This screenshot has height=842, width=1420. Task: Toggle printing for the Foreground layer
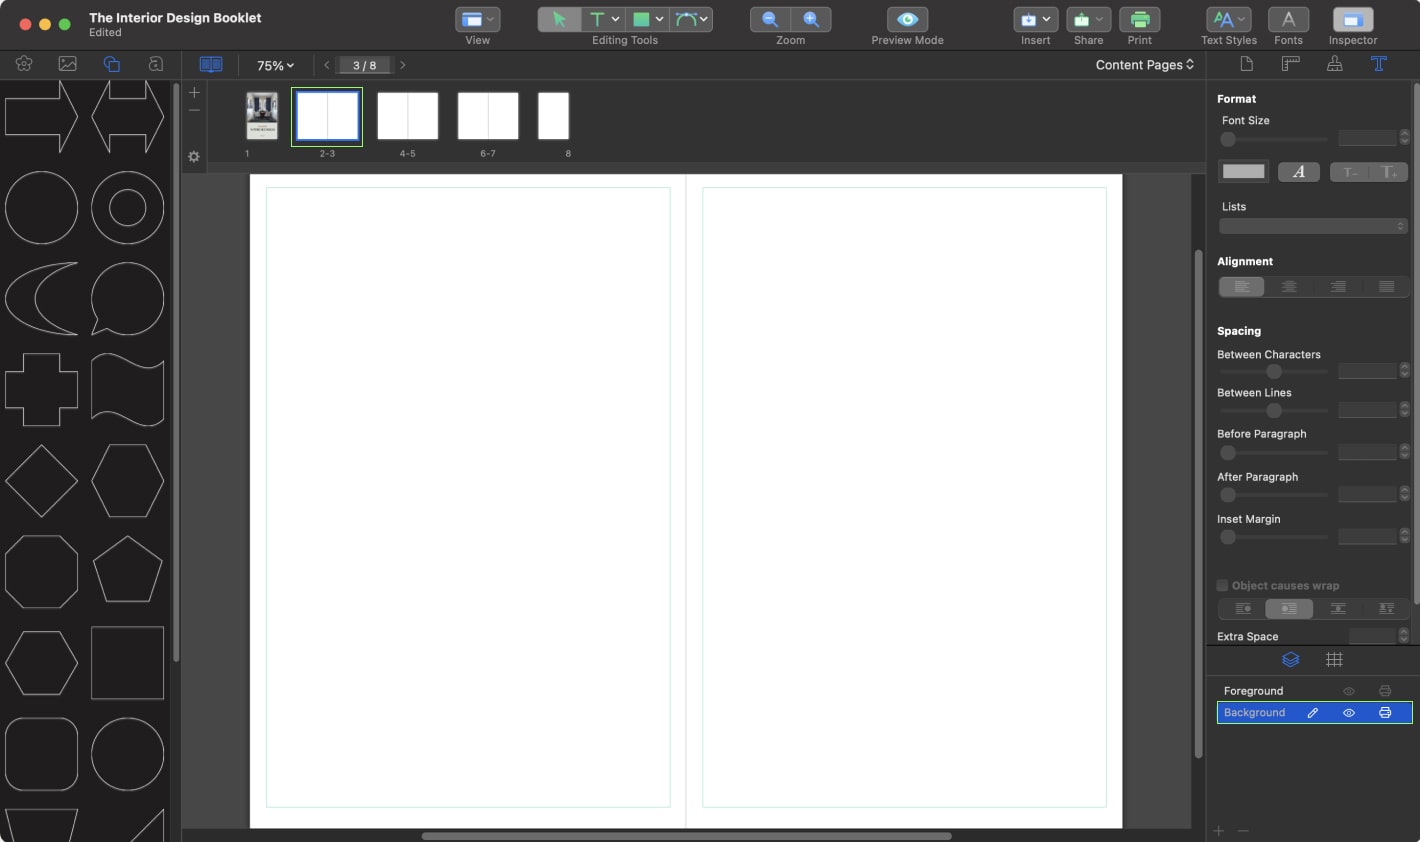(1384, 690)
